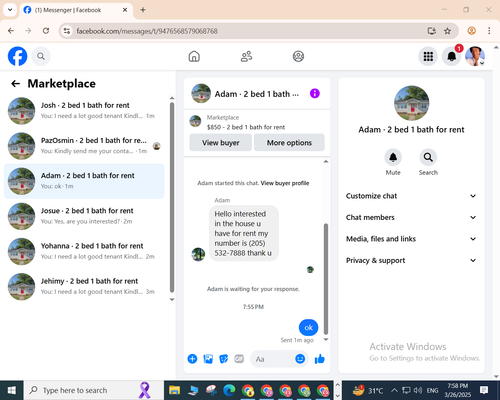Image resolution: width=500 pixels, height=400 pixels.
Task: Open View buyer profile link
Action: tap(285, 183)
